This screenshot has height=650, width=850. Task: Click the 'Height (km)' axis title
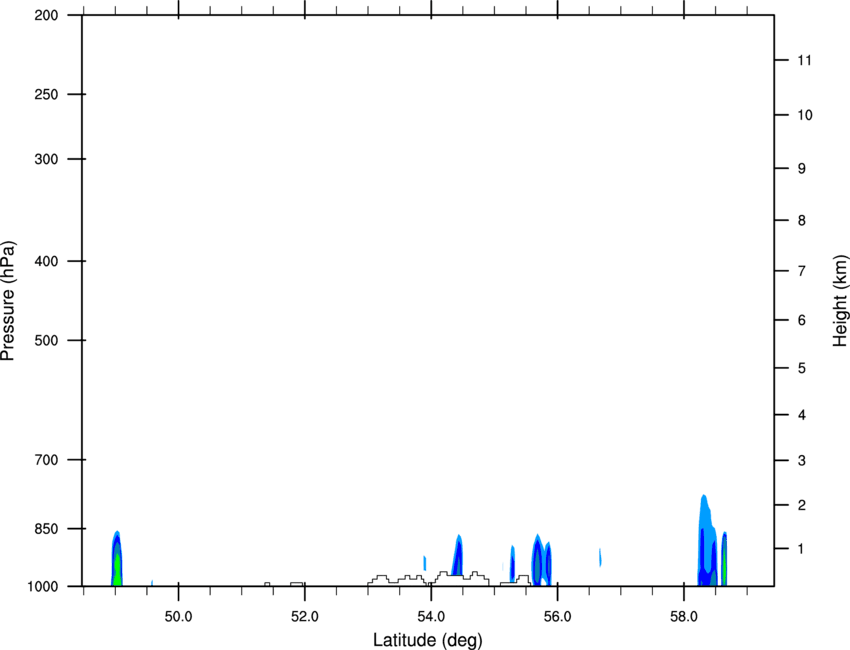840,300
